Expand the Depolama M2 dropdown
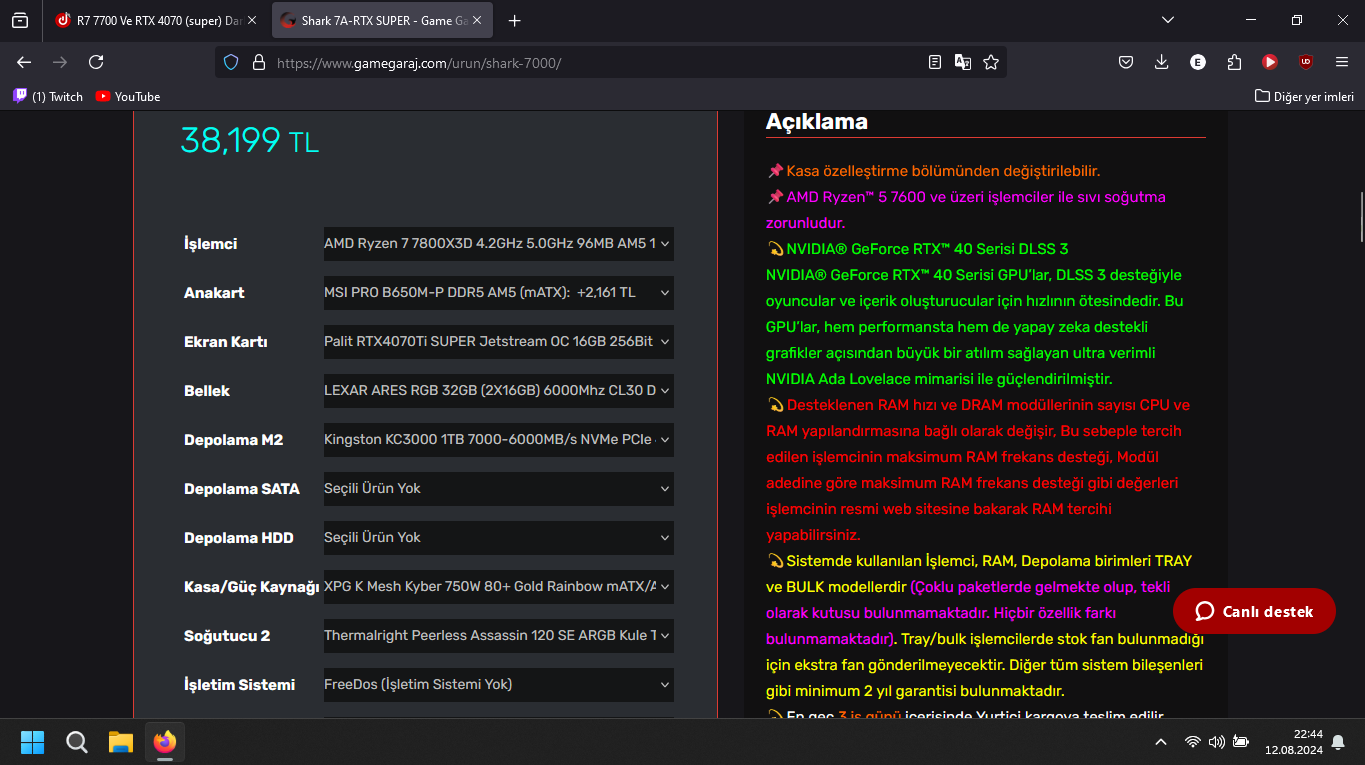 498,439
